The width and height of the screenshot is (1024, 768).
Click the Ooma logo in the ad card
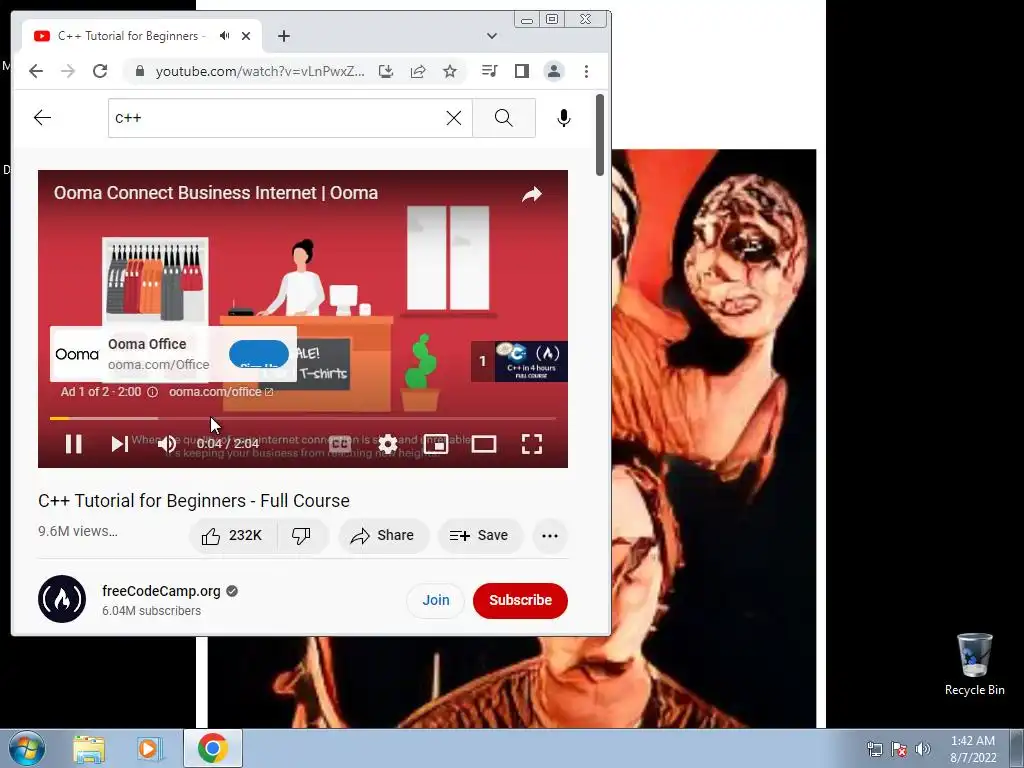coord(77,354)
